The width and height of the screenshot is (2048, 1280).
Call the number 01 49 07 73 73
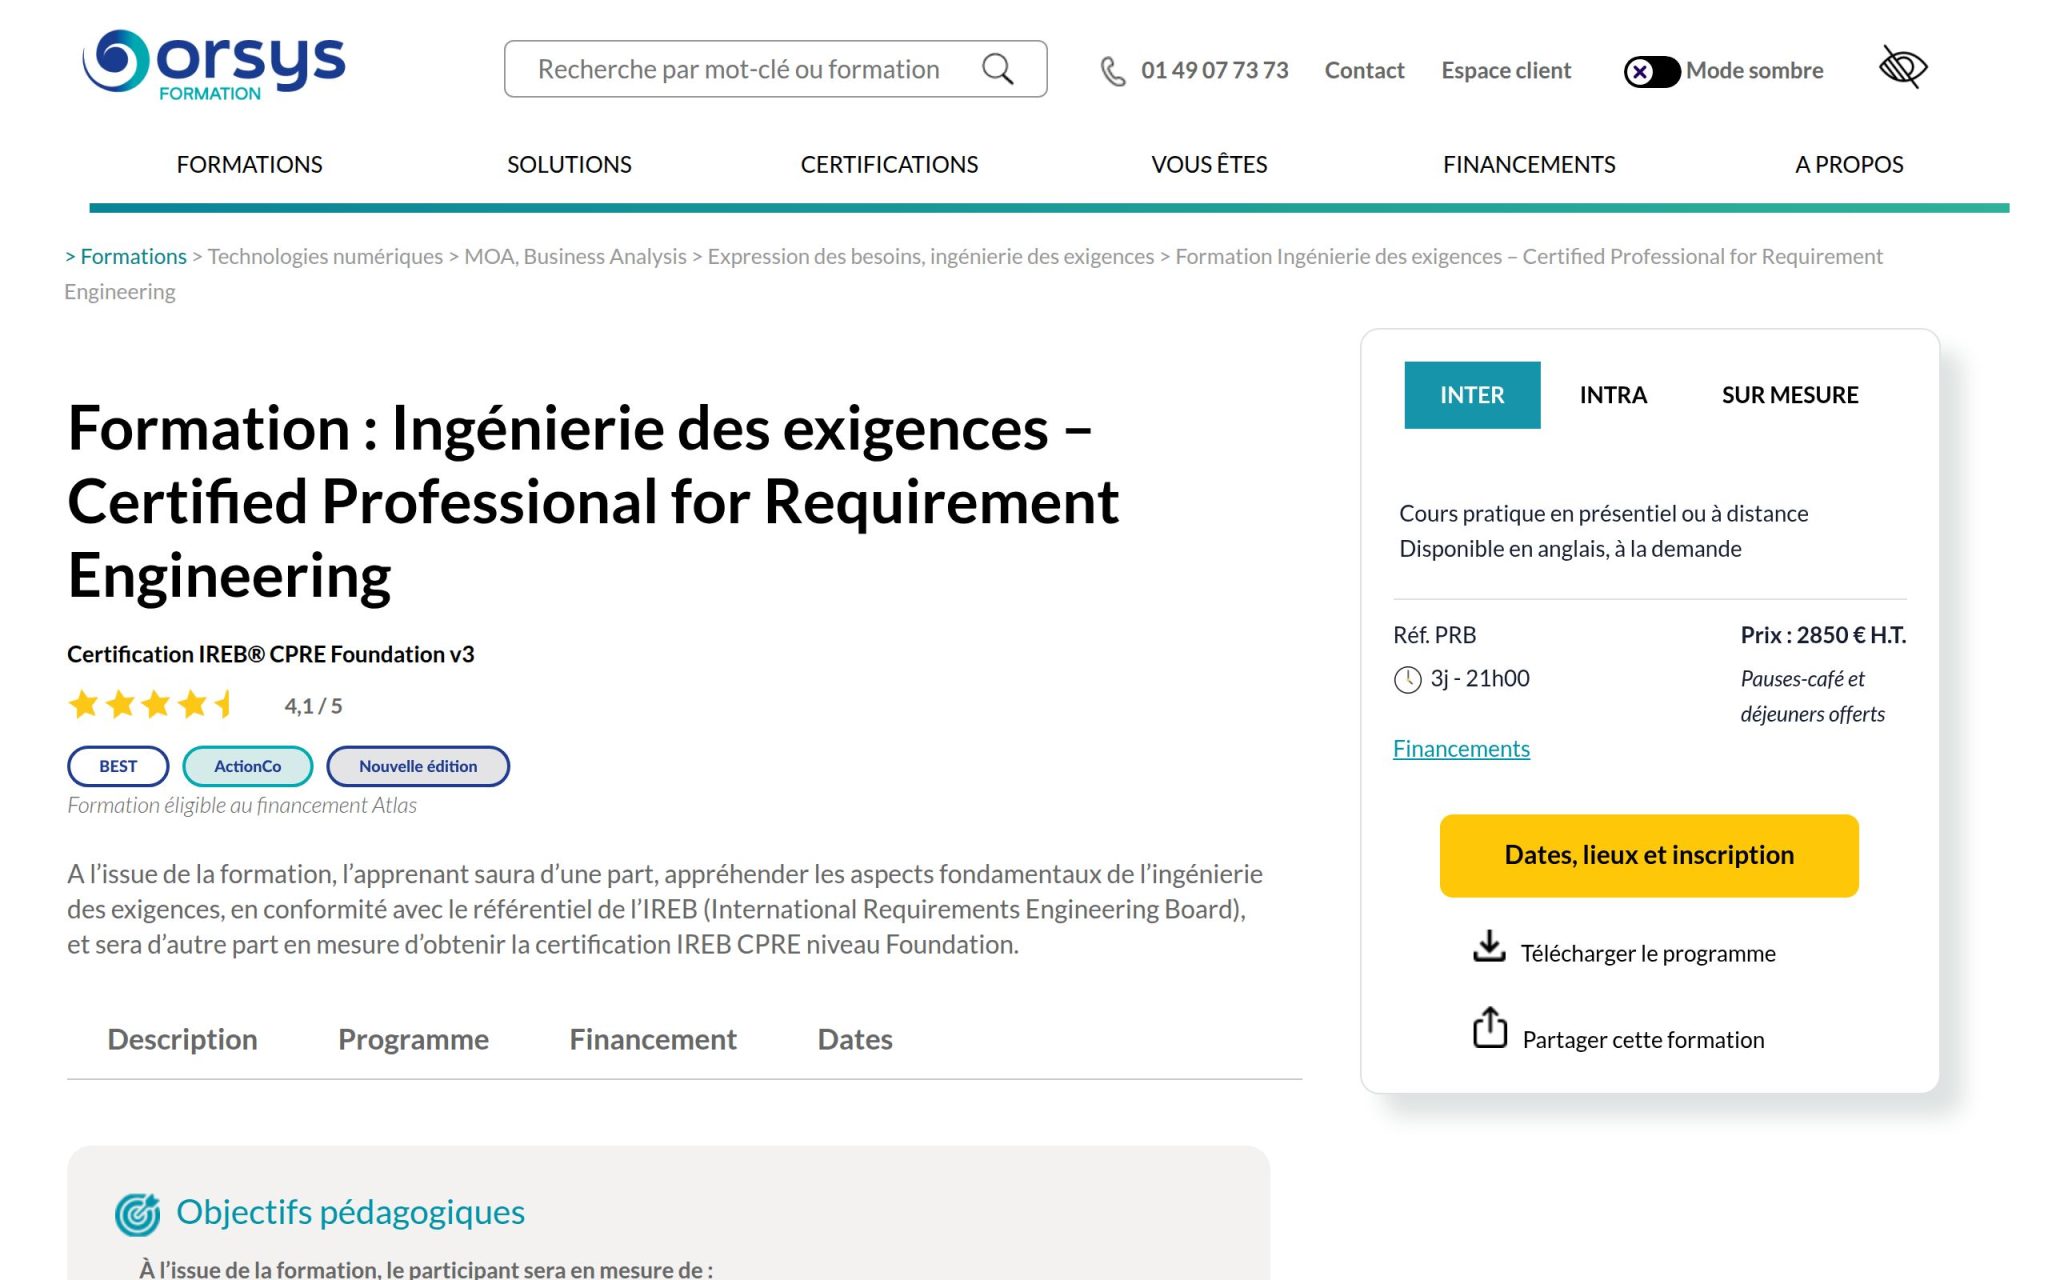point(1214,71)
